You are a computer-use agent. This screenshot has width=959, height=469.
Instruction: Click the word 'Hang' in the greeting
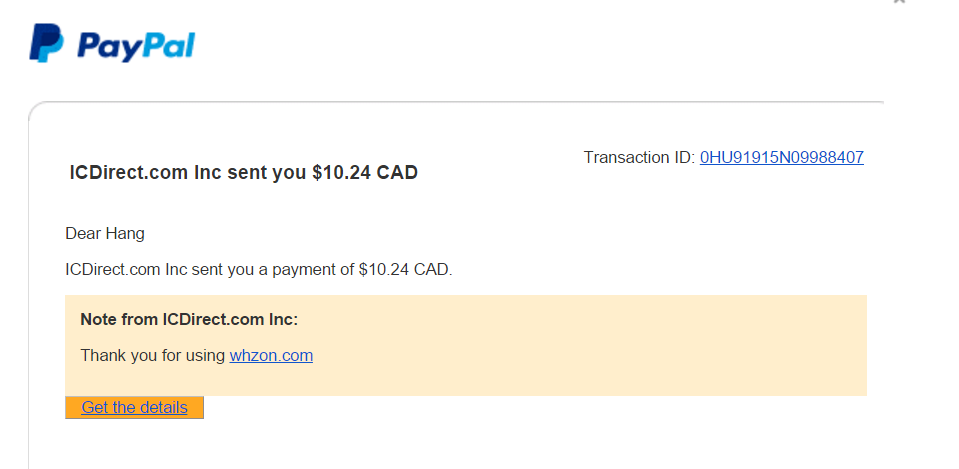pos(126,234)
